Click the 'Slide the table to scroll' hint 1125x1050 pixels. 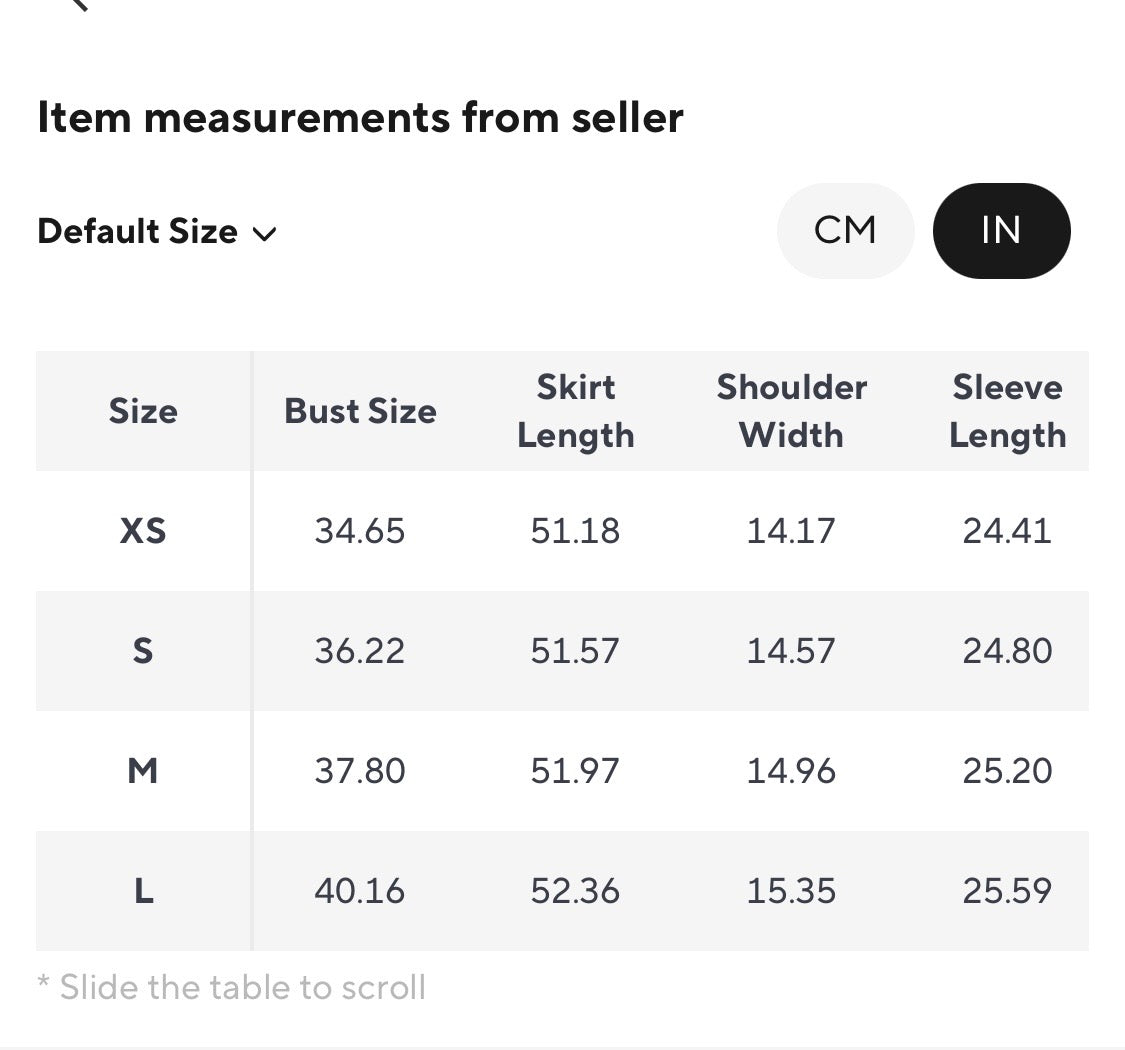tap(231, 988)
